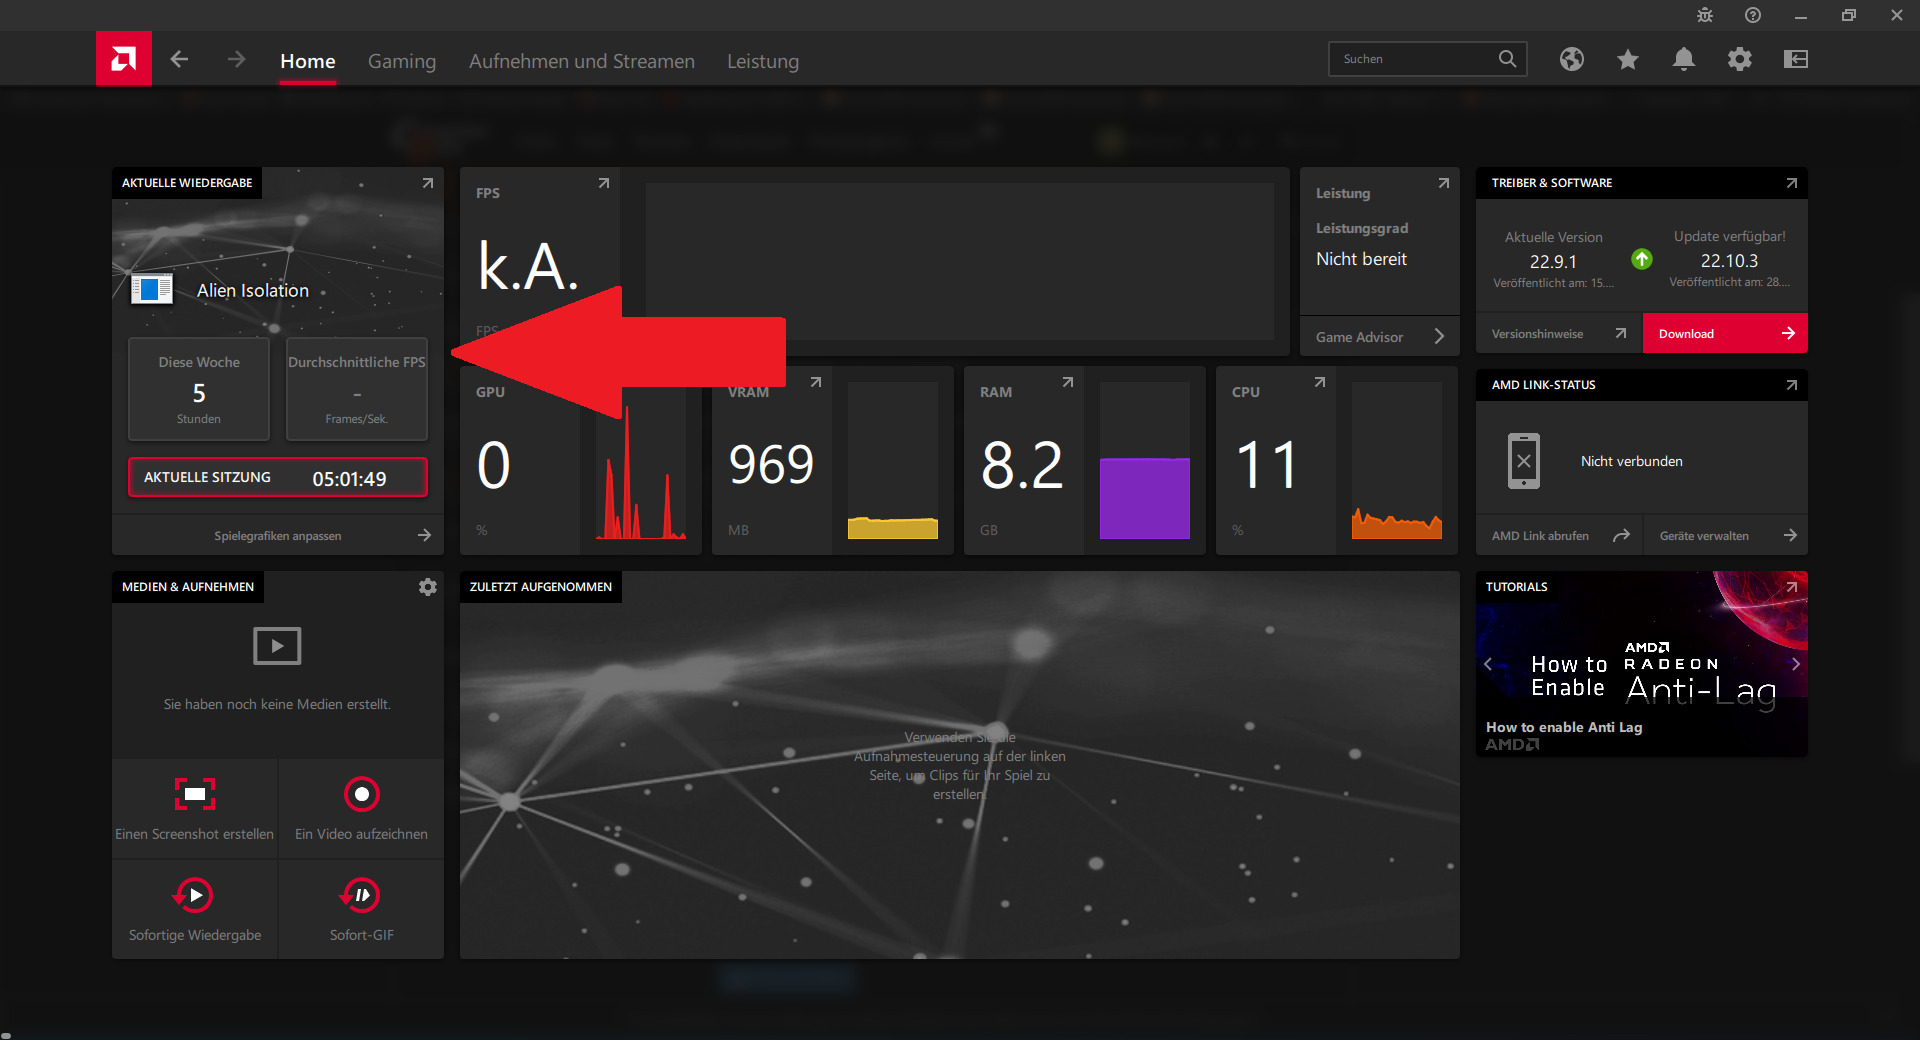Screen dimensions: 1920x1040
Task: Switch to the Gaming tab
Action: (x=402, y=61)
